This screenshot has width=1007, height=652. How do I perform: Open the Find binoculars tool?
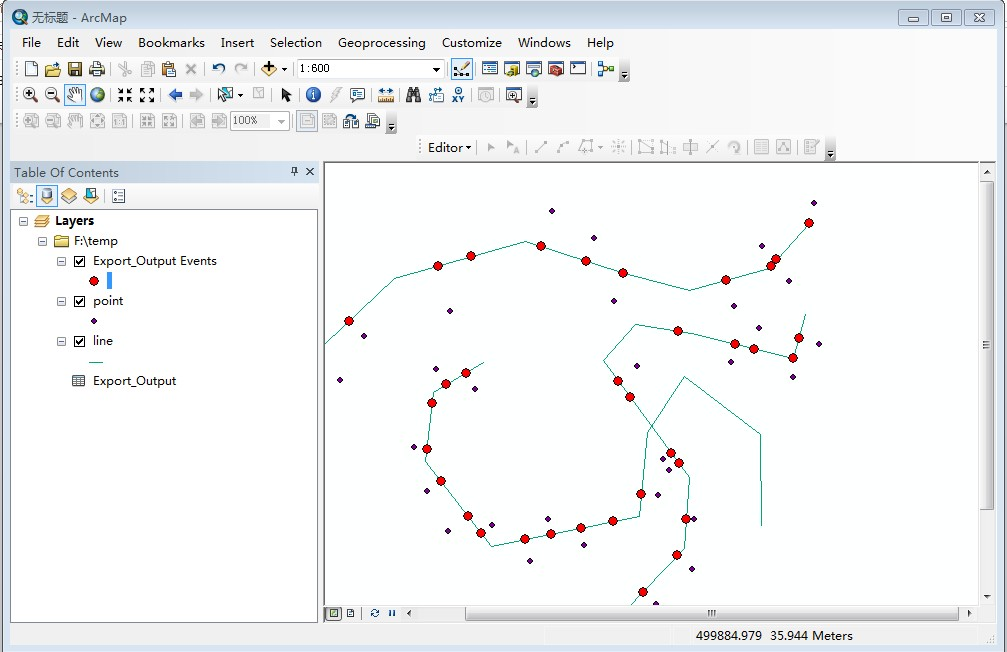(414, 95)
